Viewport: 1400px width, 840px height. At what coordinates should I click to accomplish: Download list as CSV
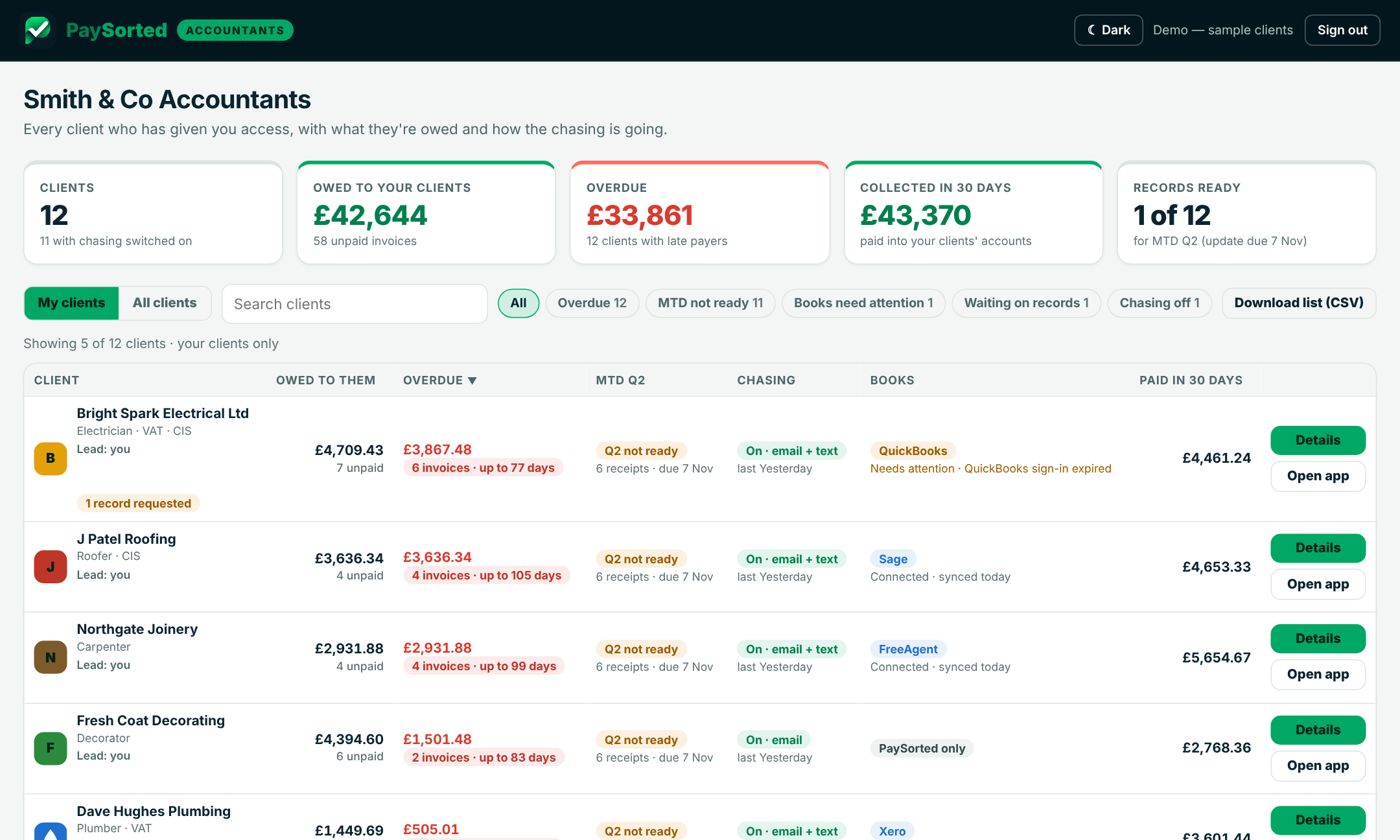(1299, 303)
